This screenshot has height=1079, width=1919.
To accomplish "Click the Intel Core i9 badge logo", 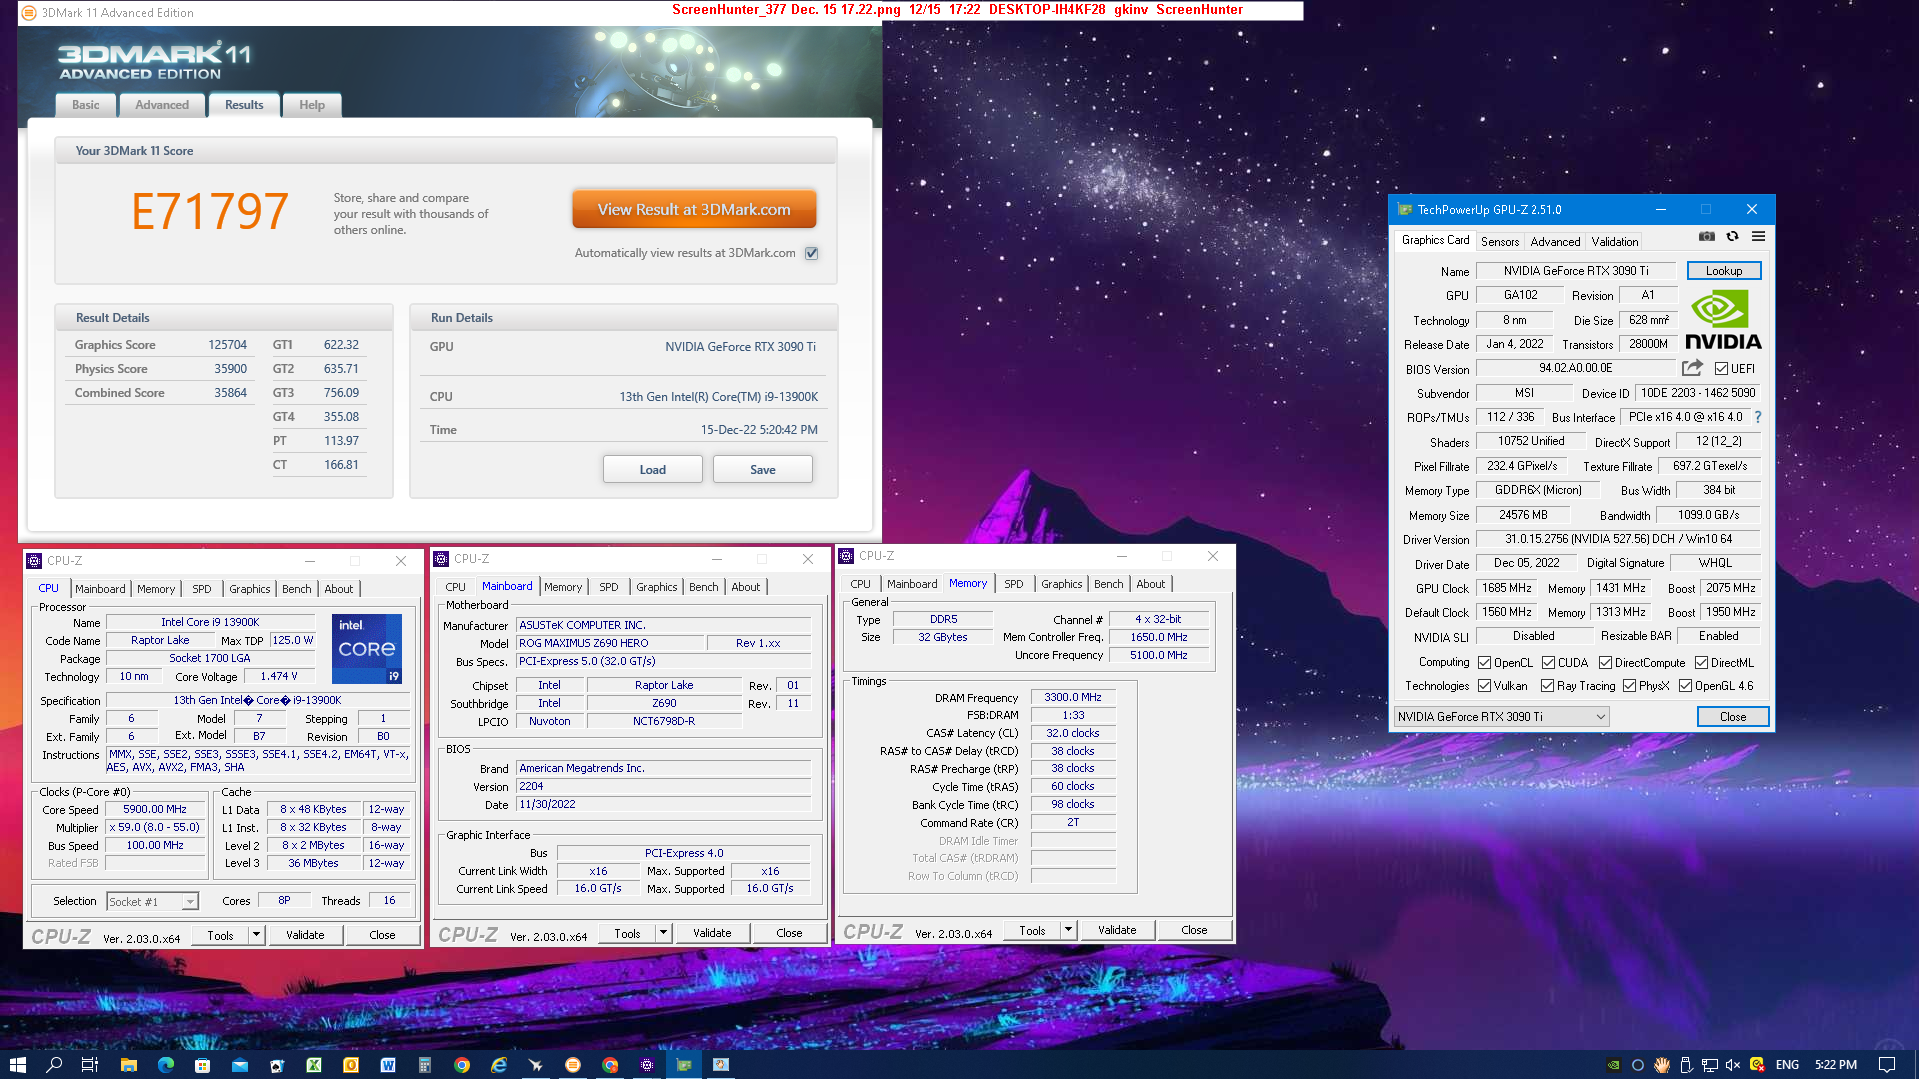I will tap(367, 649).
